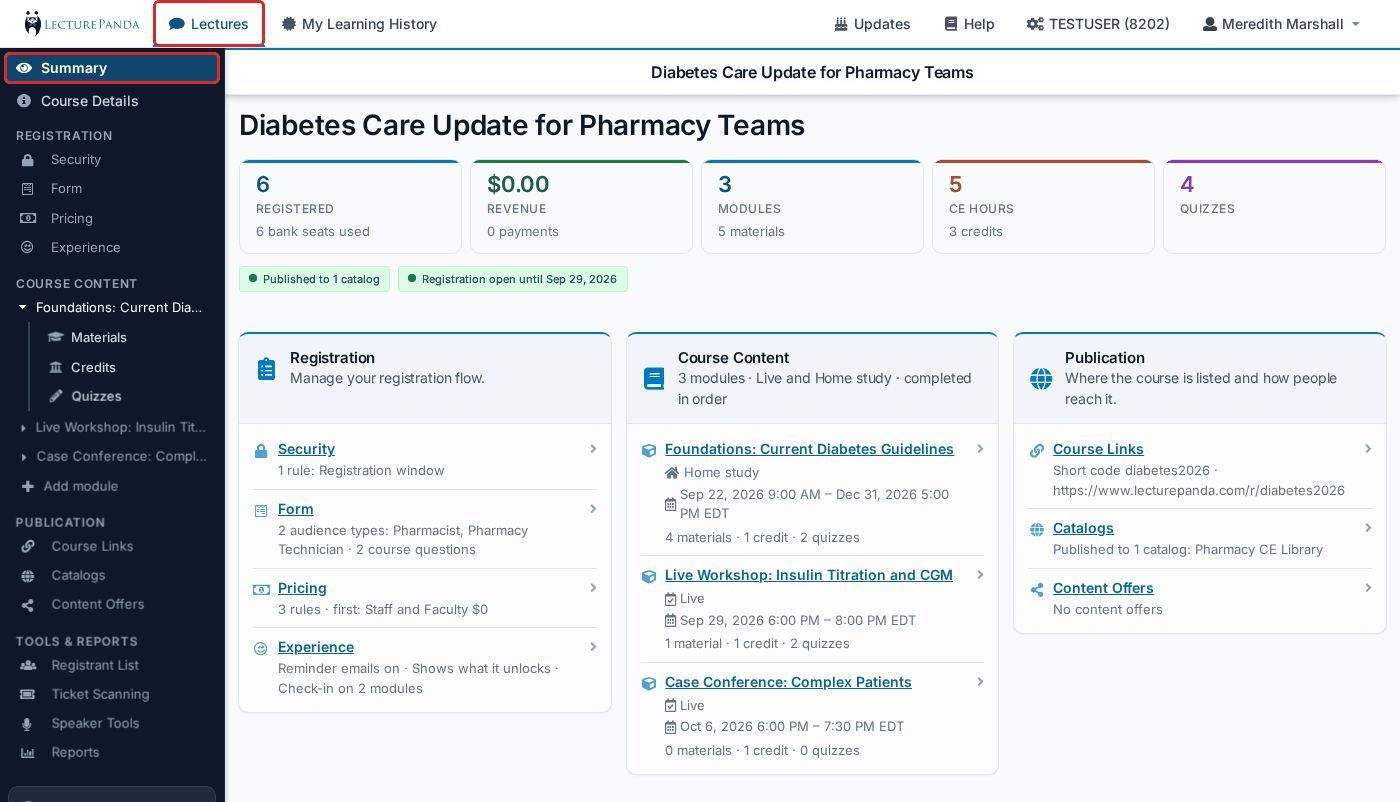Image resolution: width=1400 pixels, height=802 pixels.
Task: Click the globe icon beside sidebar Catalogs
Action: (x=28, y=576)
